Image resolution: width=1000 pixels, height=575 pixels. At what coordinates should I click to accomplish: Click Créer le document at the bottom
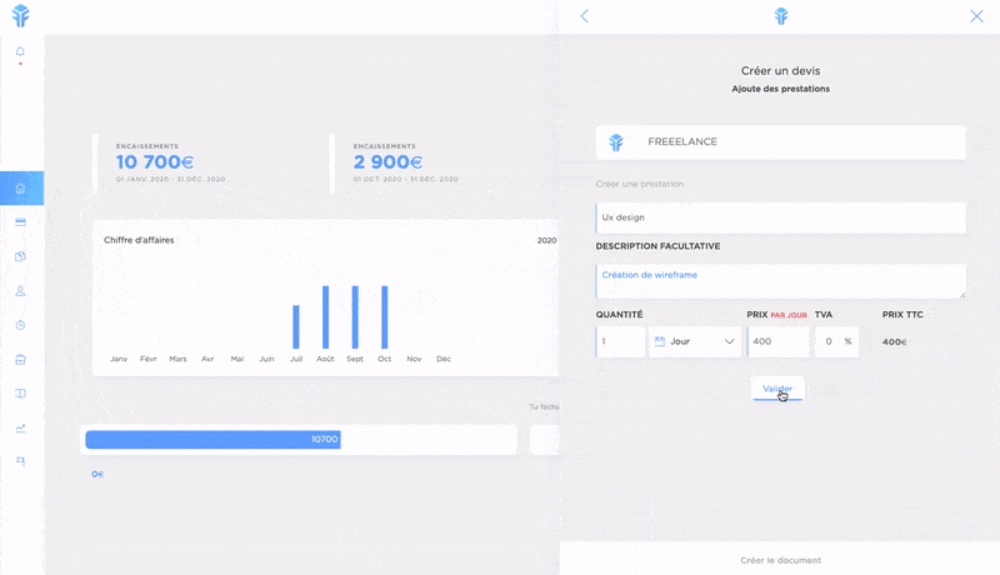pyautogui.click(x=780, y=560)
